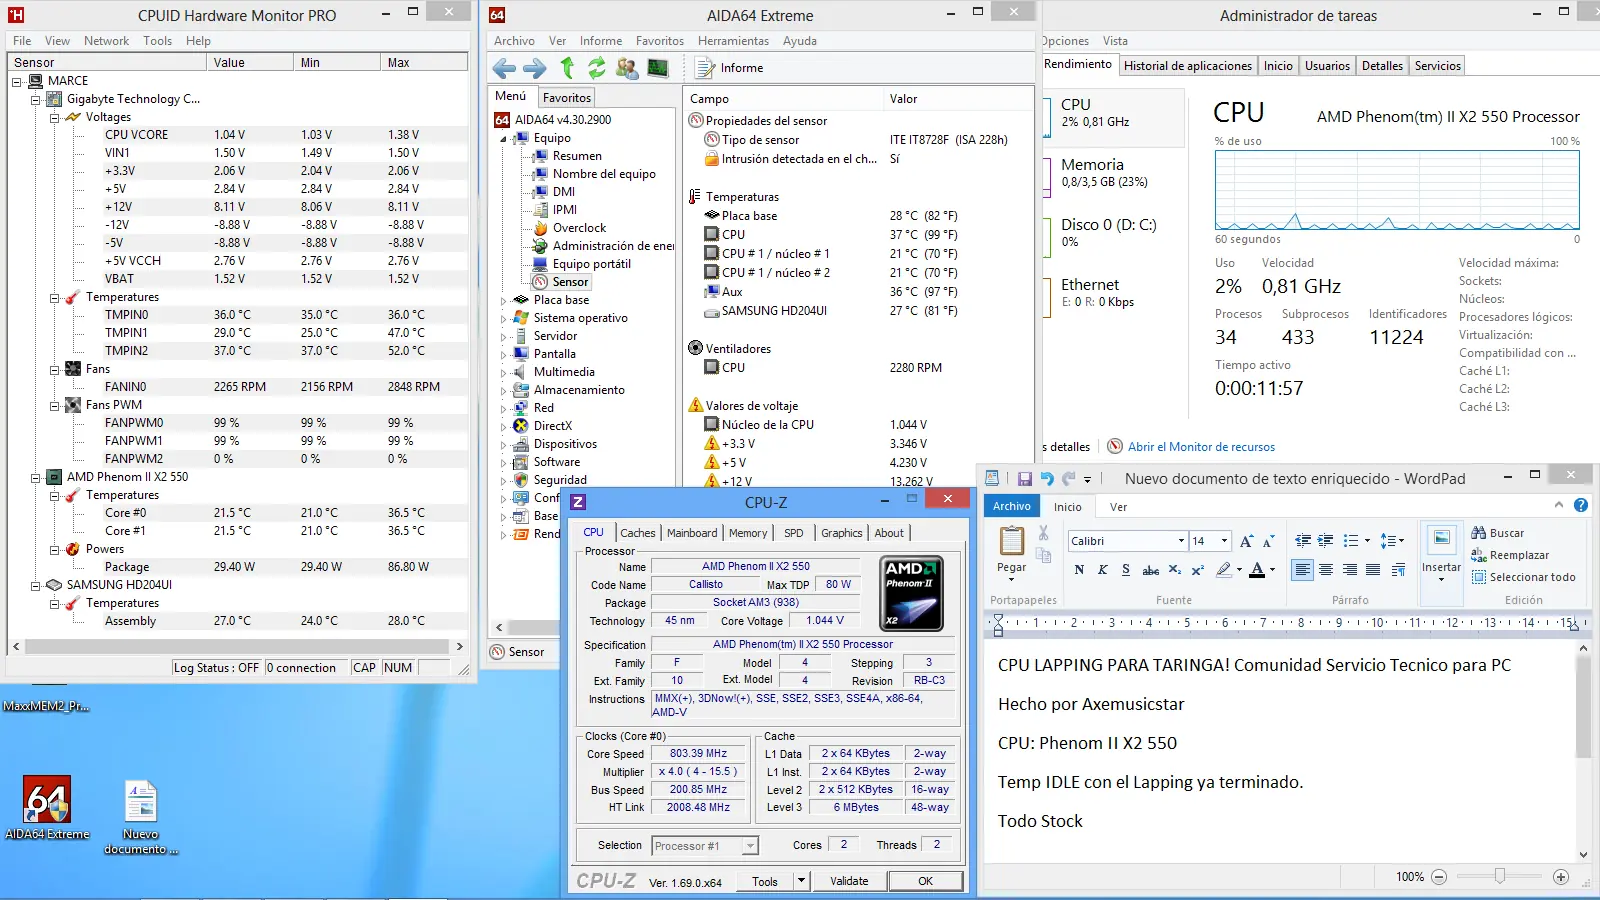Center text in WordPad
Image resolution: width=1600 pixels, height=900 pixels.
(x=1326, y=569)
